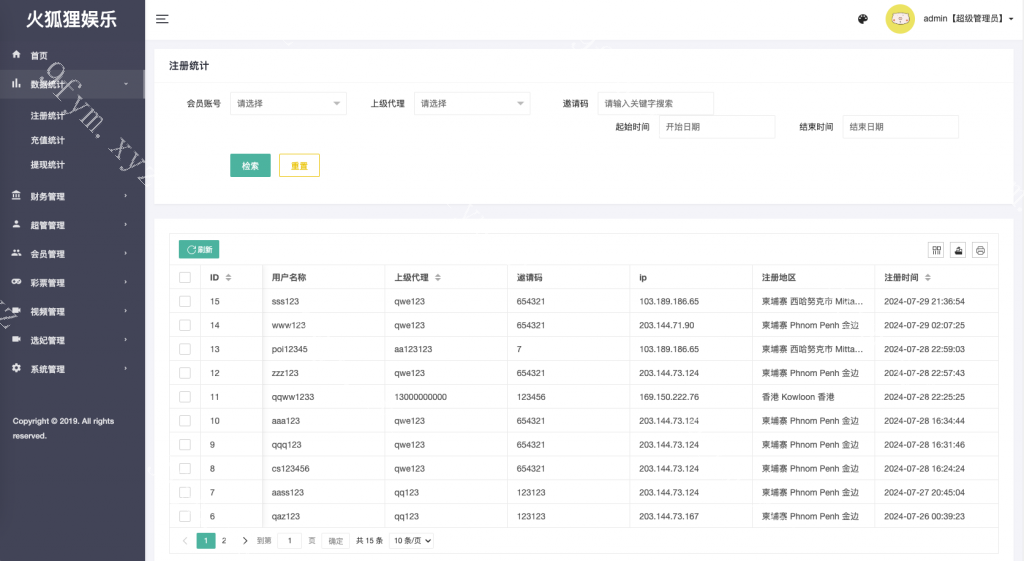Collapse the 数据统计 sidebar menu arrow
Viewport: 1024px width, 561px height.
[126, 84]
